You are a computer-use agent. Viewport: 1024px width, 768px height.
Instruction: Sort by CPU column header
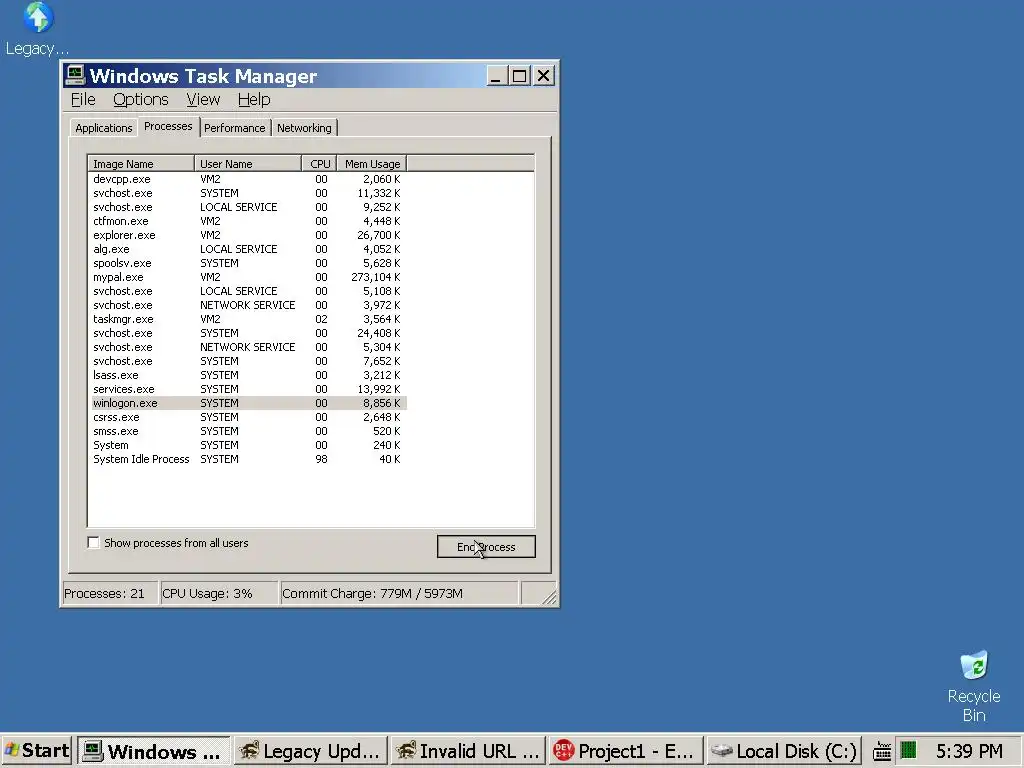point(319,163)
